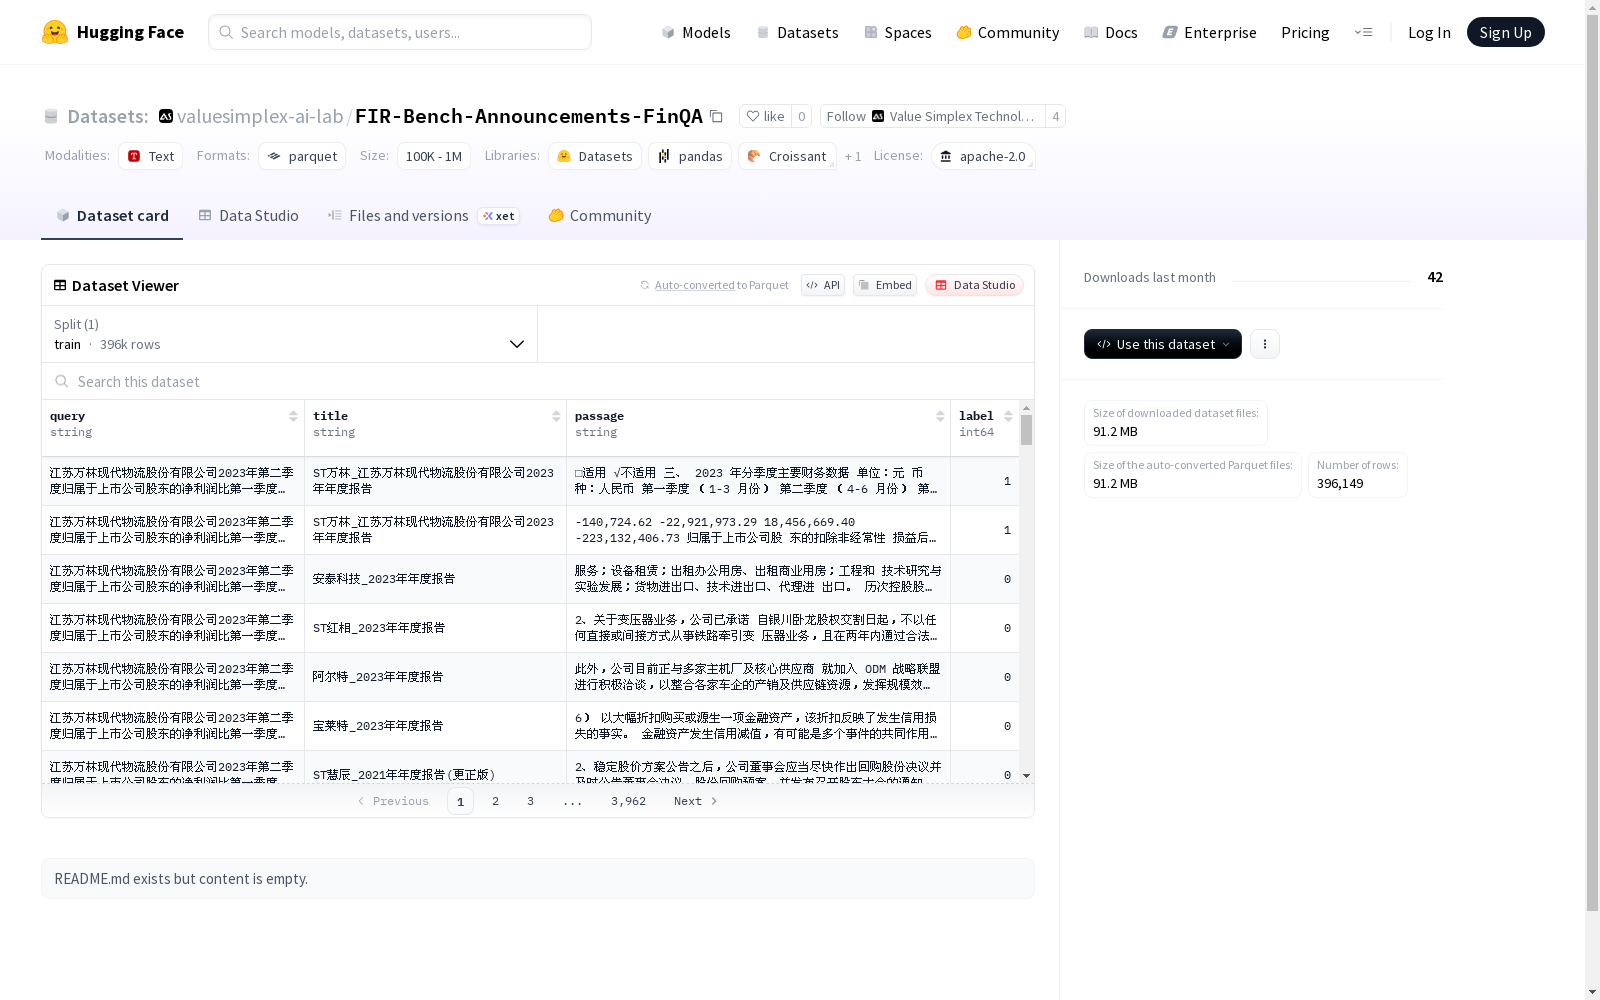Open Spaces in top navigation
This screenshot has height=1000, width=1600.
pyautogui.click(x=897, y=32)
